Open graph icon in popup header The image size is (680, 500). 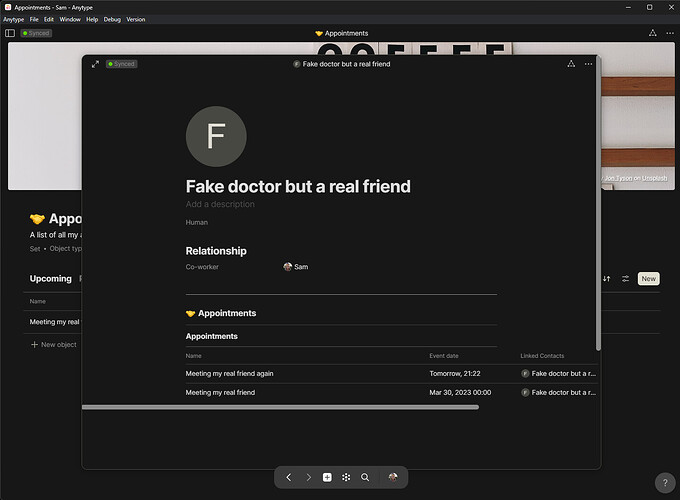[571, 64]
